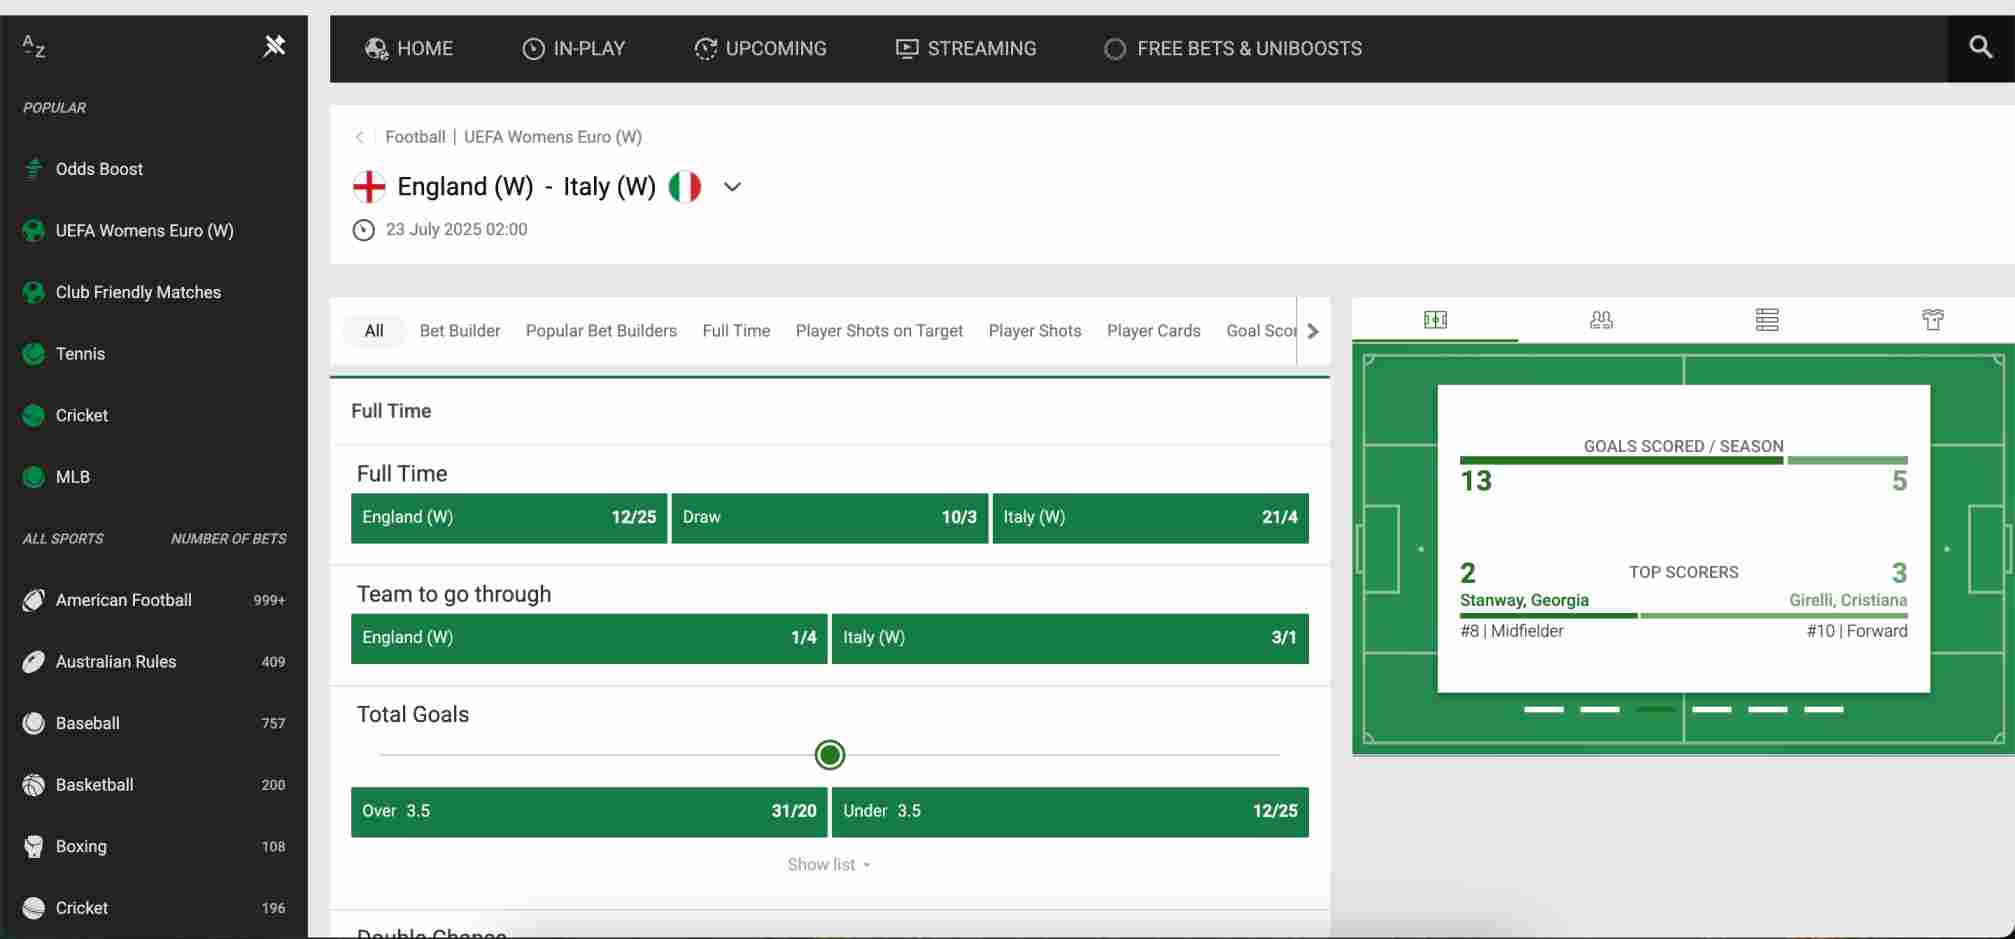
Task: Open the Streaming menu item
Action: click(x=966, y=48)
